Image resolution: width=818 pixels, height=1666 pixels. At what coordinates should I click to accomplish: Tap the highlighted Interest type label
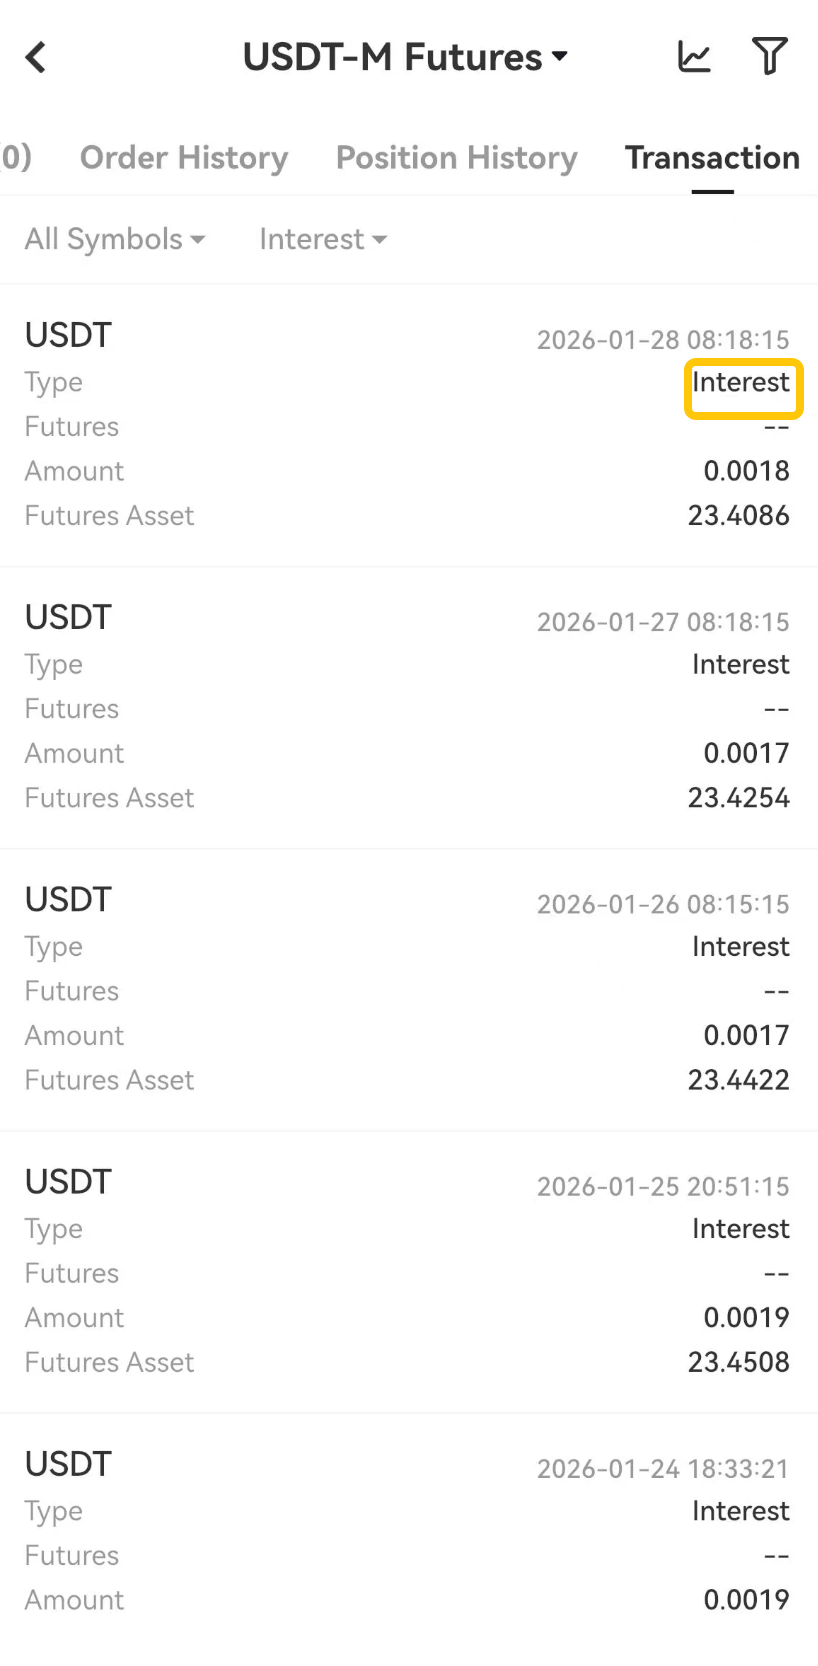(741, 383)
